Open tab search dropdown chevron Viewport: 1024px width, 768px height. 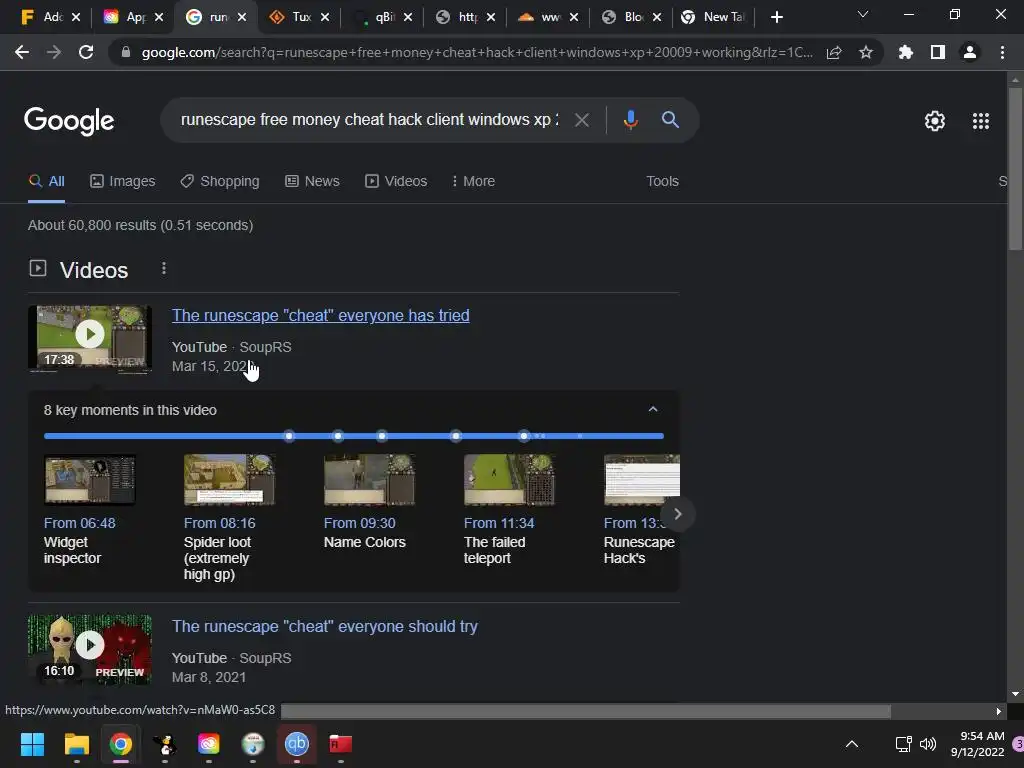(x=863, y=15)
